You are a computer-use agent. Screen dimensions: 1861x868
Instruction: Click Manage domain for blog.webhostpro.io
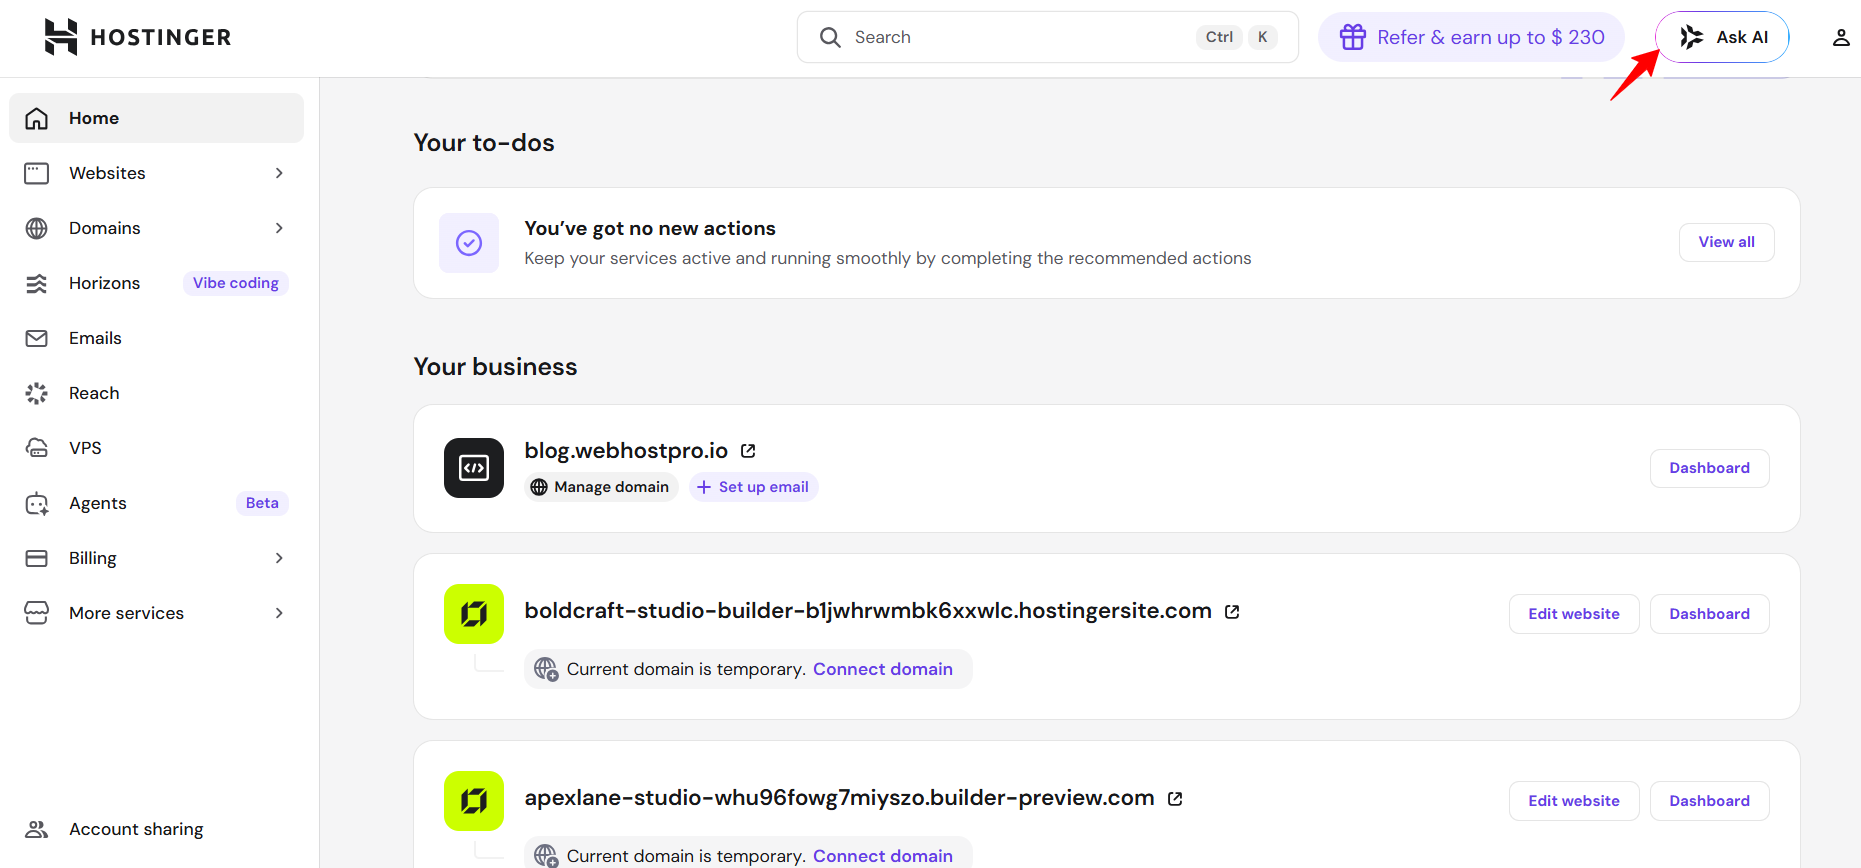[602, 487]
